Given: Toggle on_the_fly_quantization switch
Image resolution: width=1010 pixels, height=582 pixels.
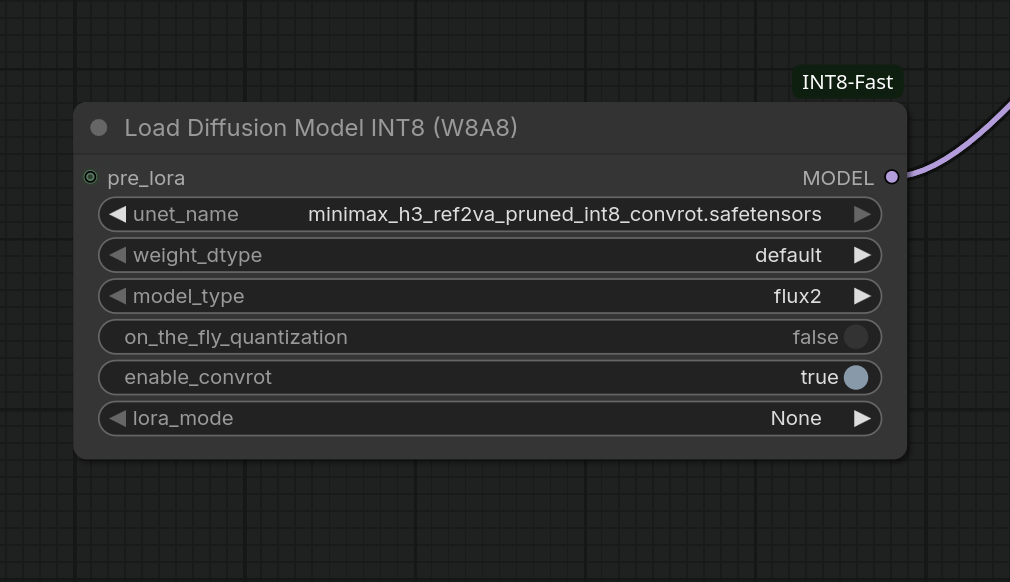Looking at the screenshot, I should click(x=855, y=337).
